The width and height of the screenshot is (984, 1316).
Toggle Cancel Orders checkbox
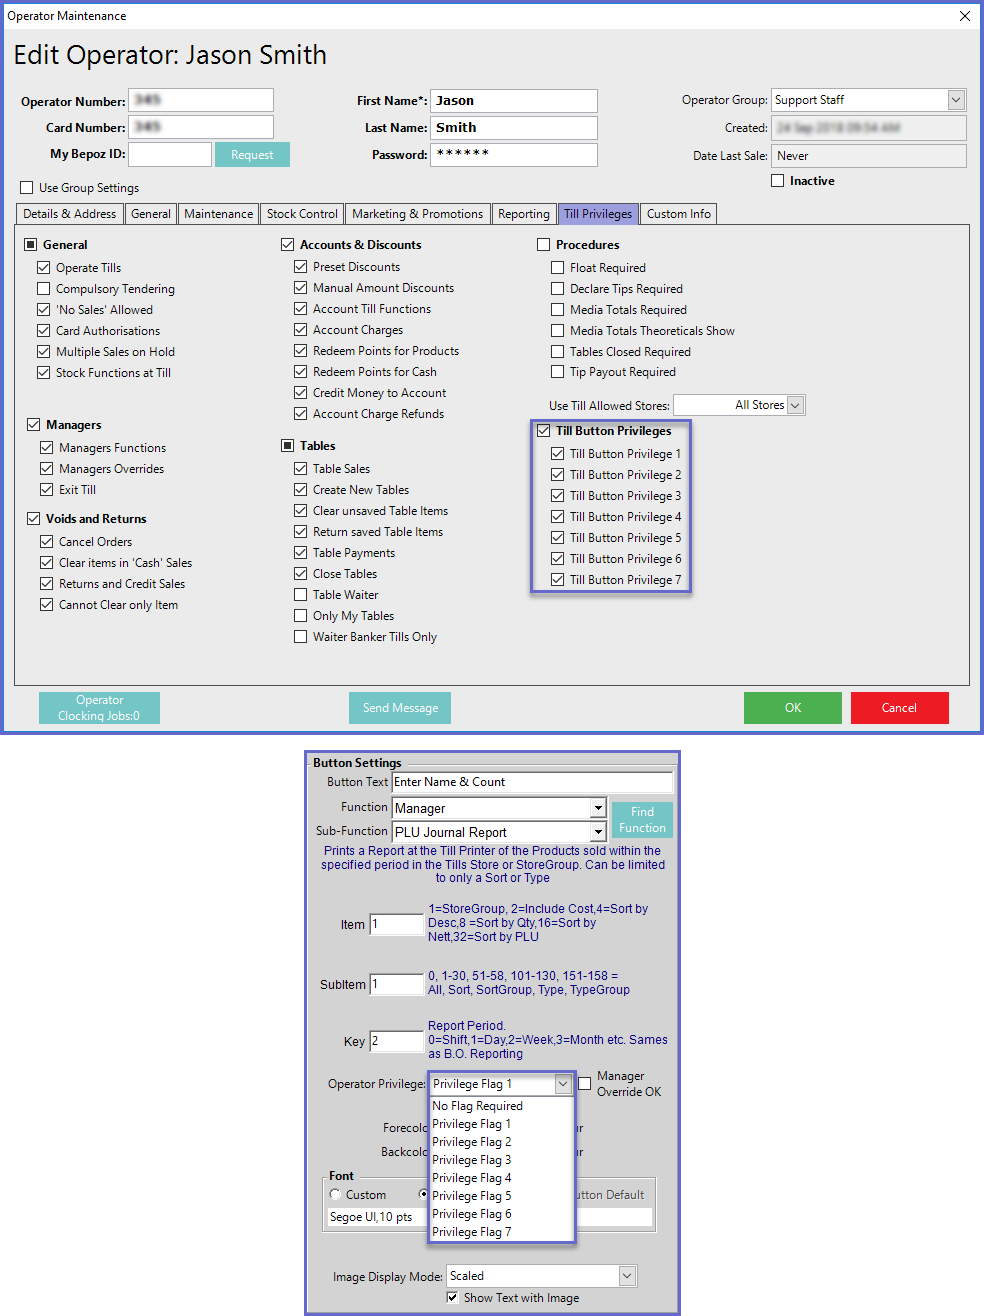[47, 542]
